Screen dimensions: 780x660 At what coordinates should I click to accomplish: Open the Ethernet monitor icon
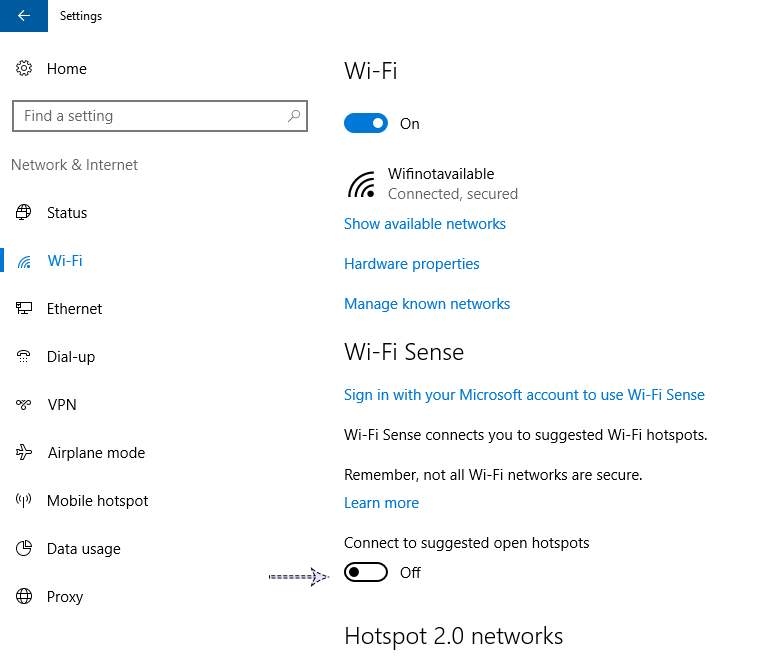[24, 309]
